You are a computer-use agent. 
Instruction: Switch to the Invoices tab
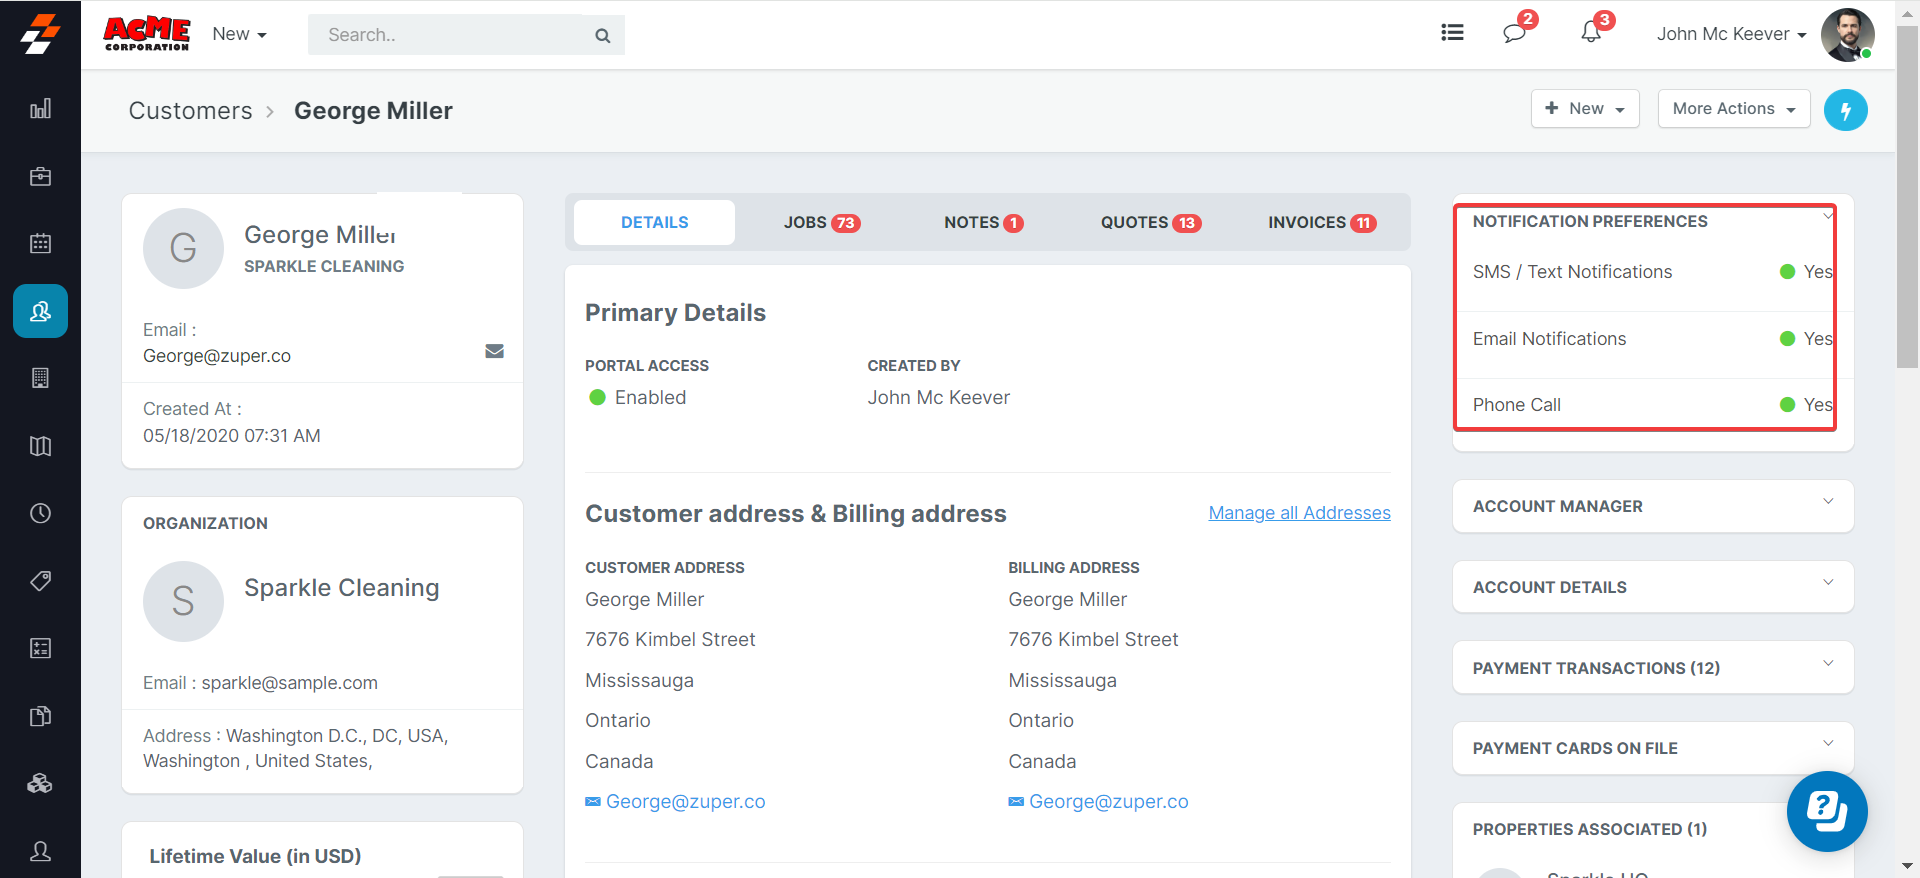(1321, 223)
